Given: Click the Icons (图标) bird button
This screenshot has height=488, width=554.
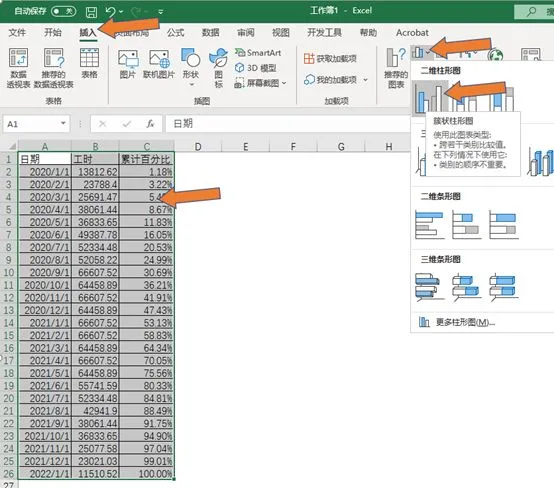Looking at the screenshot, I should [x=219, y=68].
